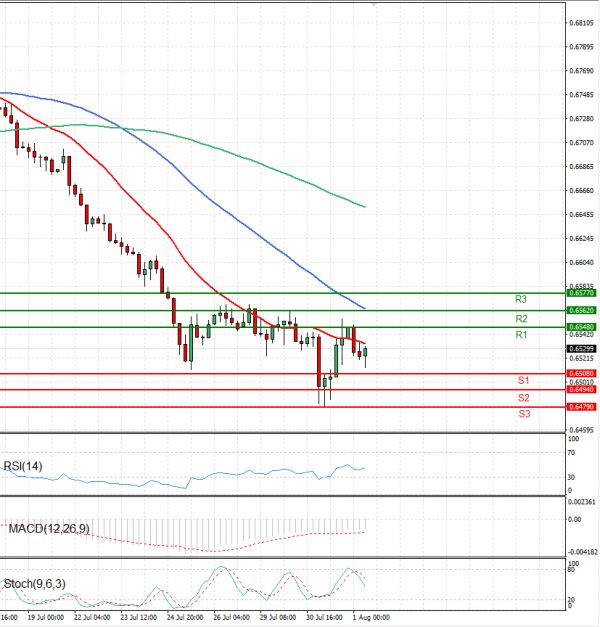Select the 0.65480 price tag
This screenshot has width=600, height=627.
click(x=582, y=327)
